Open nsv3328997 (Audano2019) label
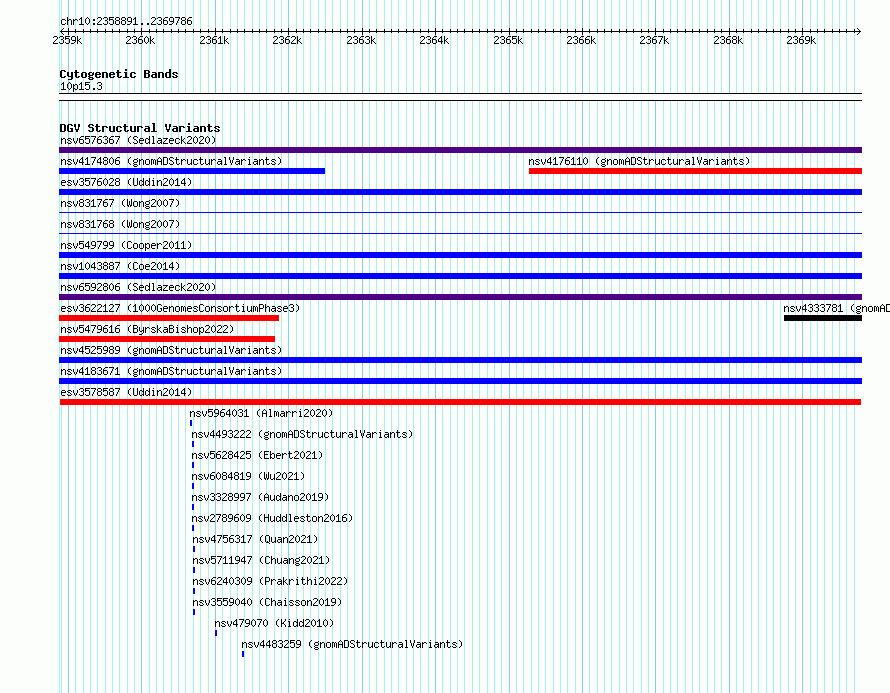Viewport: 890px width, 693px height. tap(260, 497)
